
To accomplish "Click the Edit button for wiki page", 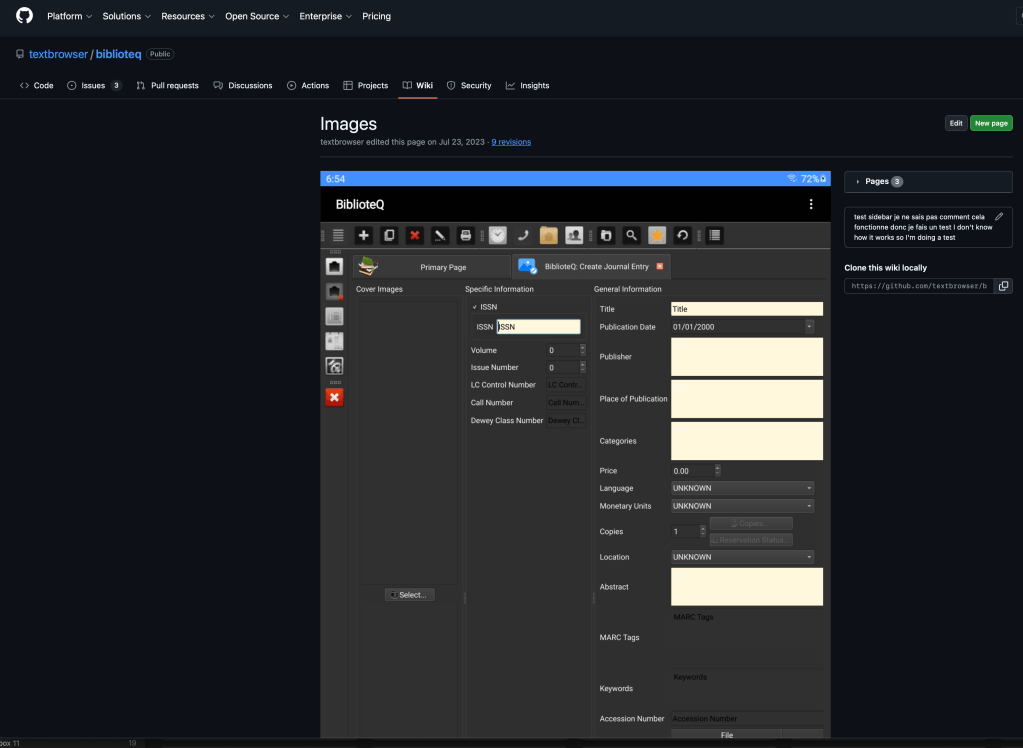I will [956, 123].
